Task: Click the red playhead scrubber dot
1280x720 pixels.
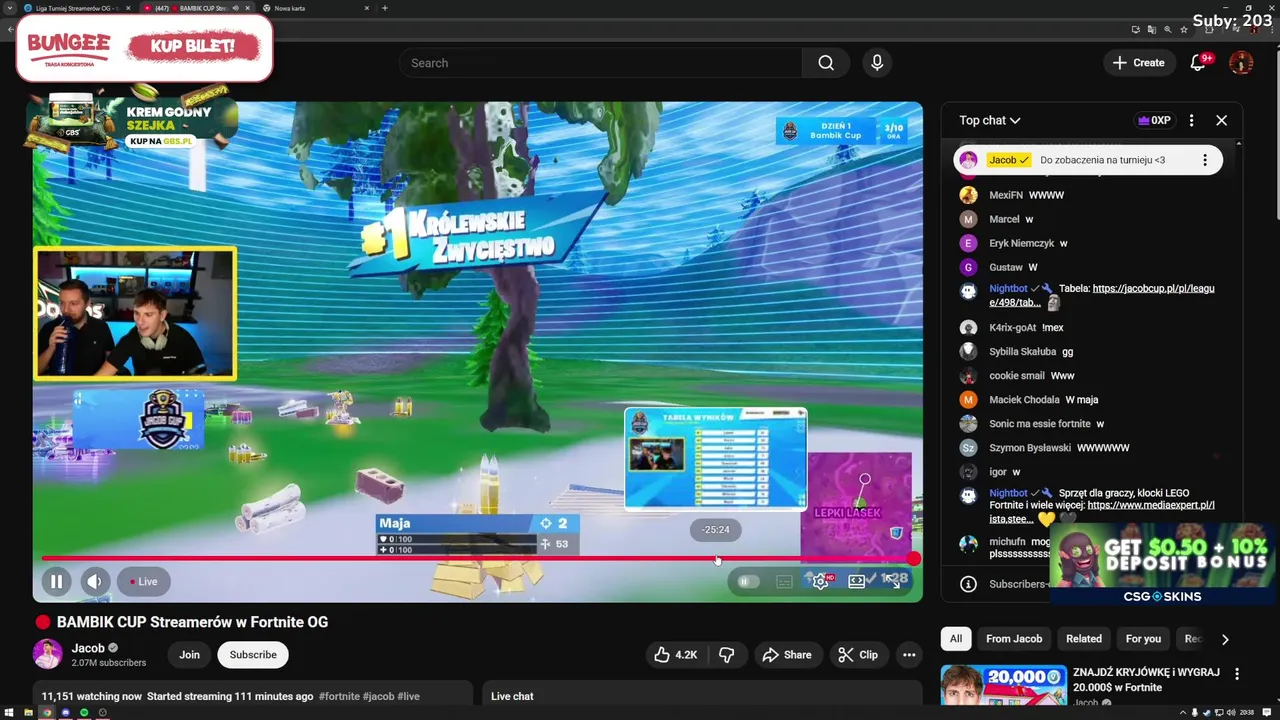Action: click(913, 559)
